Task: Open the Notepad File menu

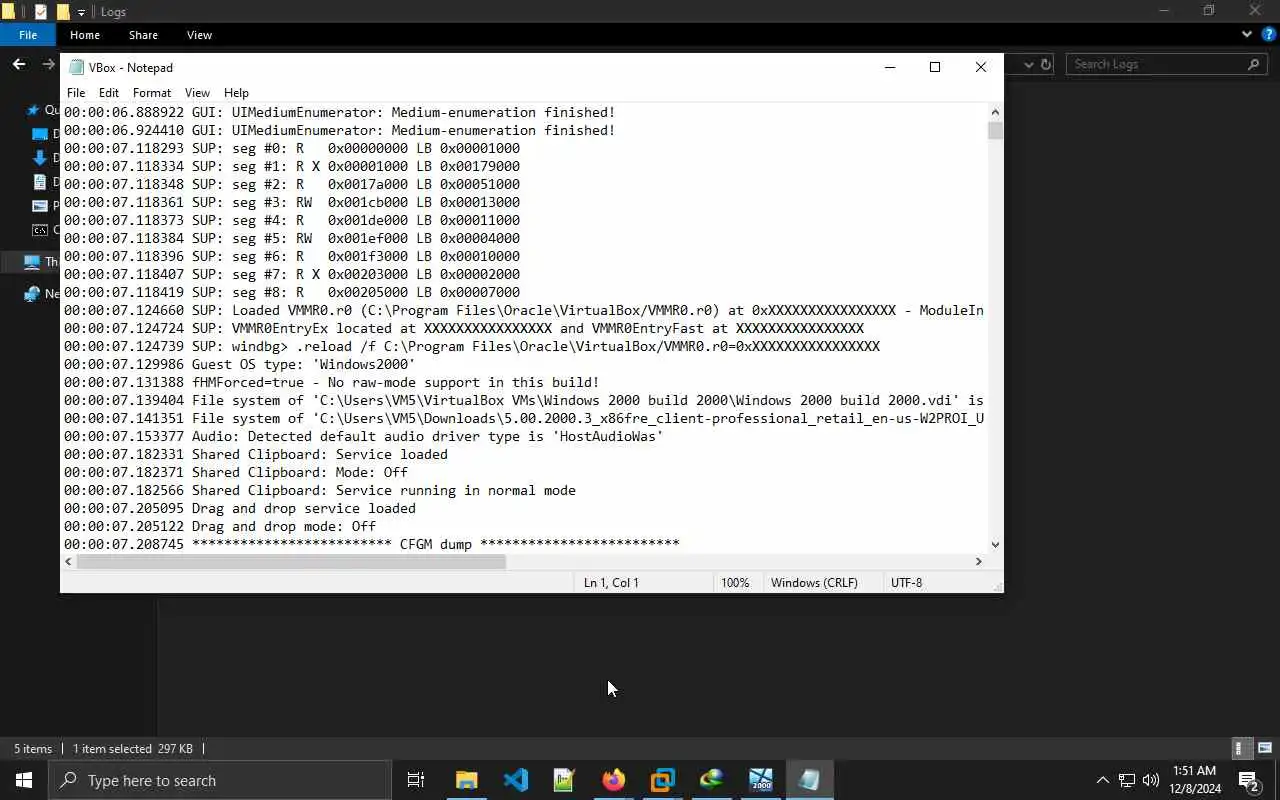Action: click(x=76, y=93)
